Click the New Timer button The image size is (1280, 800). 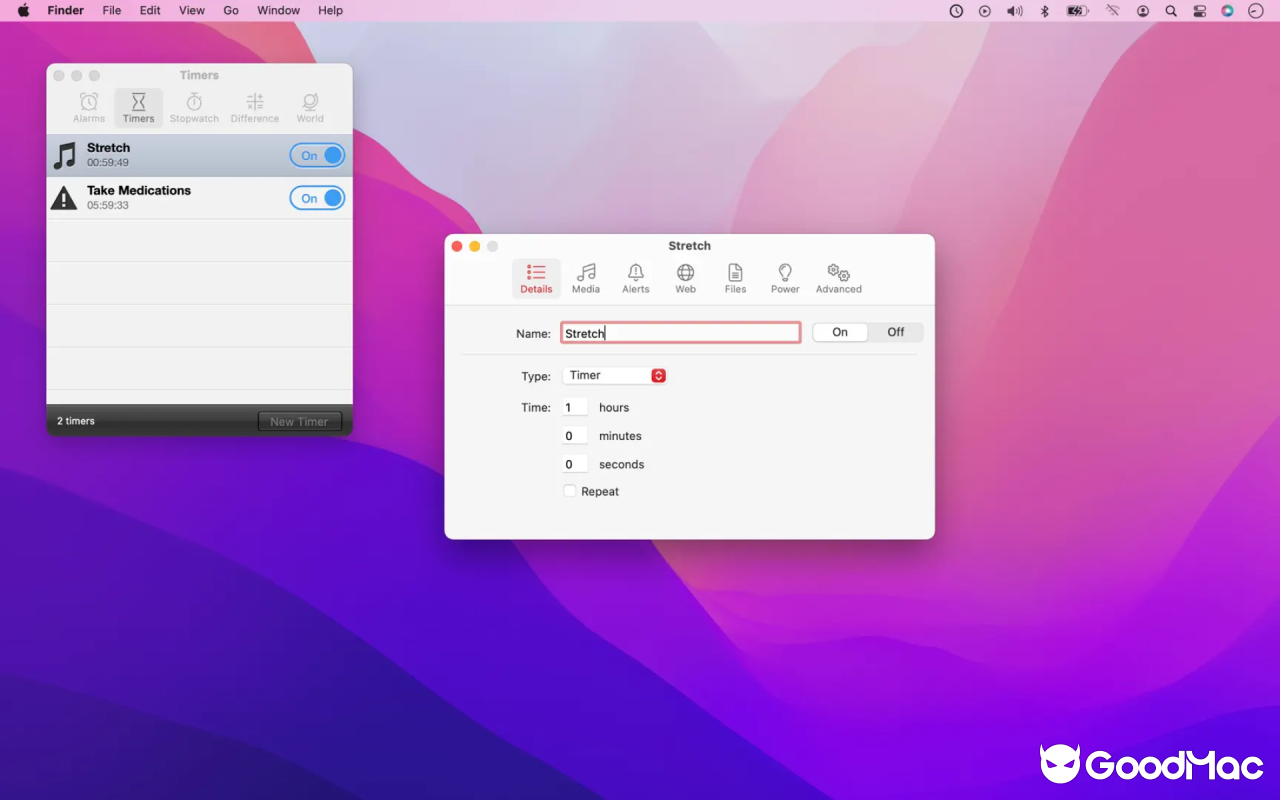click(300, 421)
